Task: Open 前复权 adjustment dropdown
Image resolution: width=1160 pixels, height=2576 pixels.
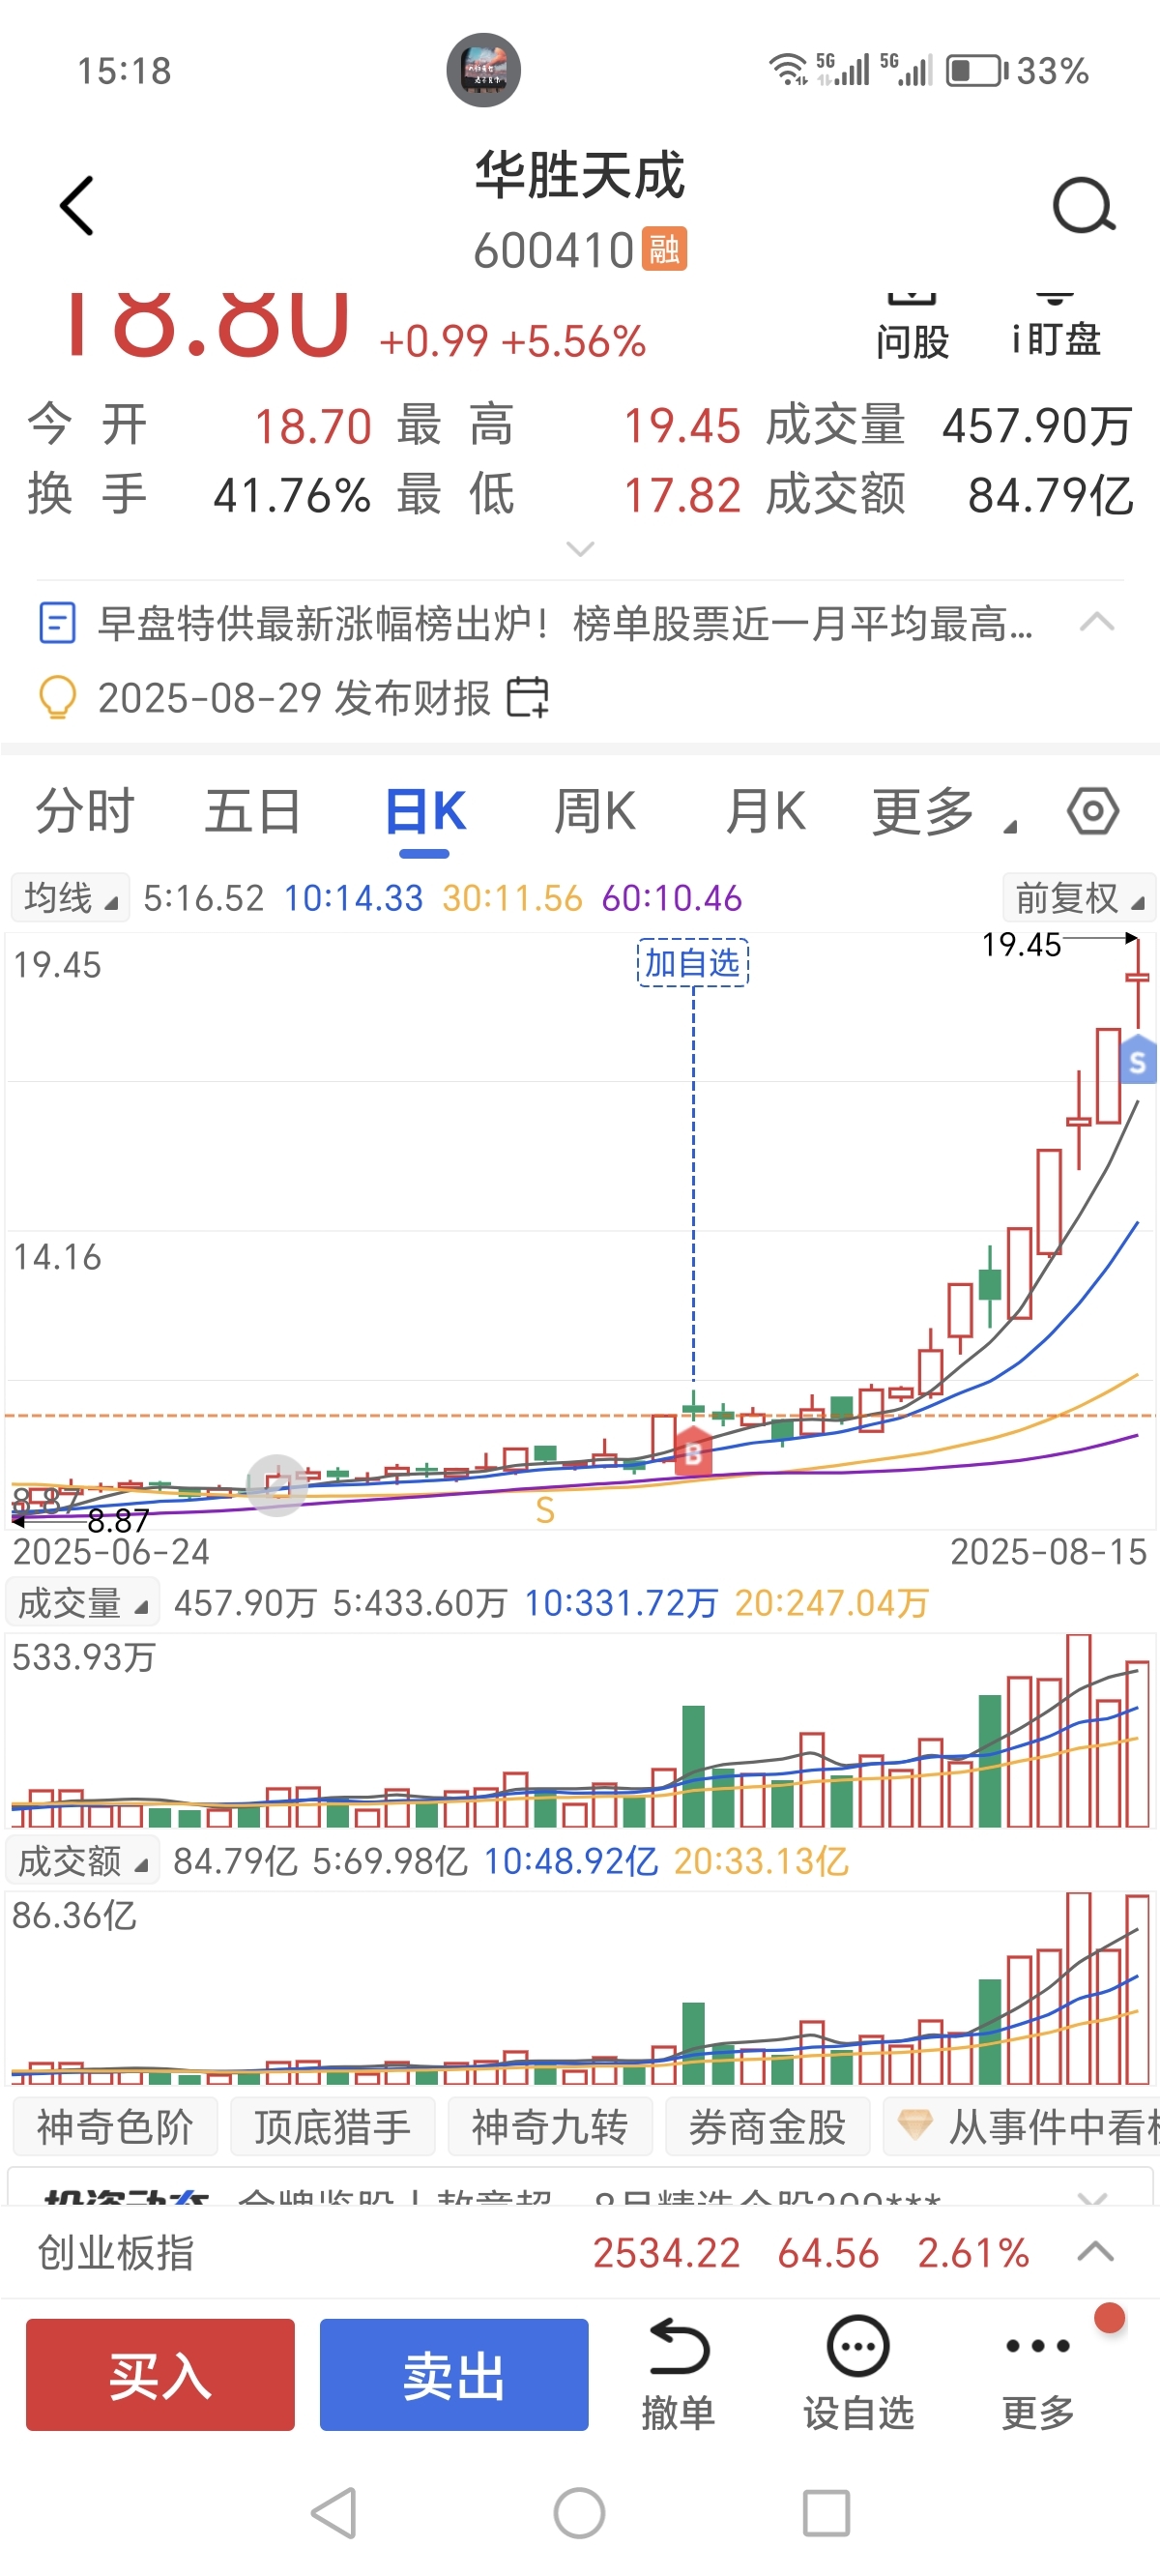Action: pyautogui.click(x=1078, y=897)
